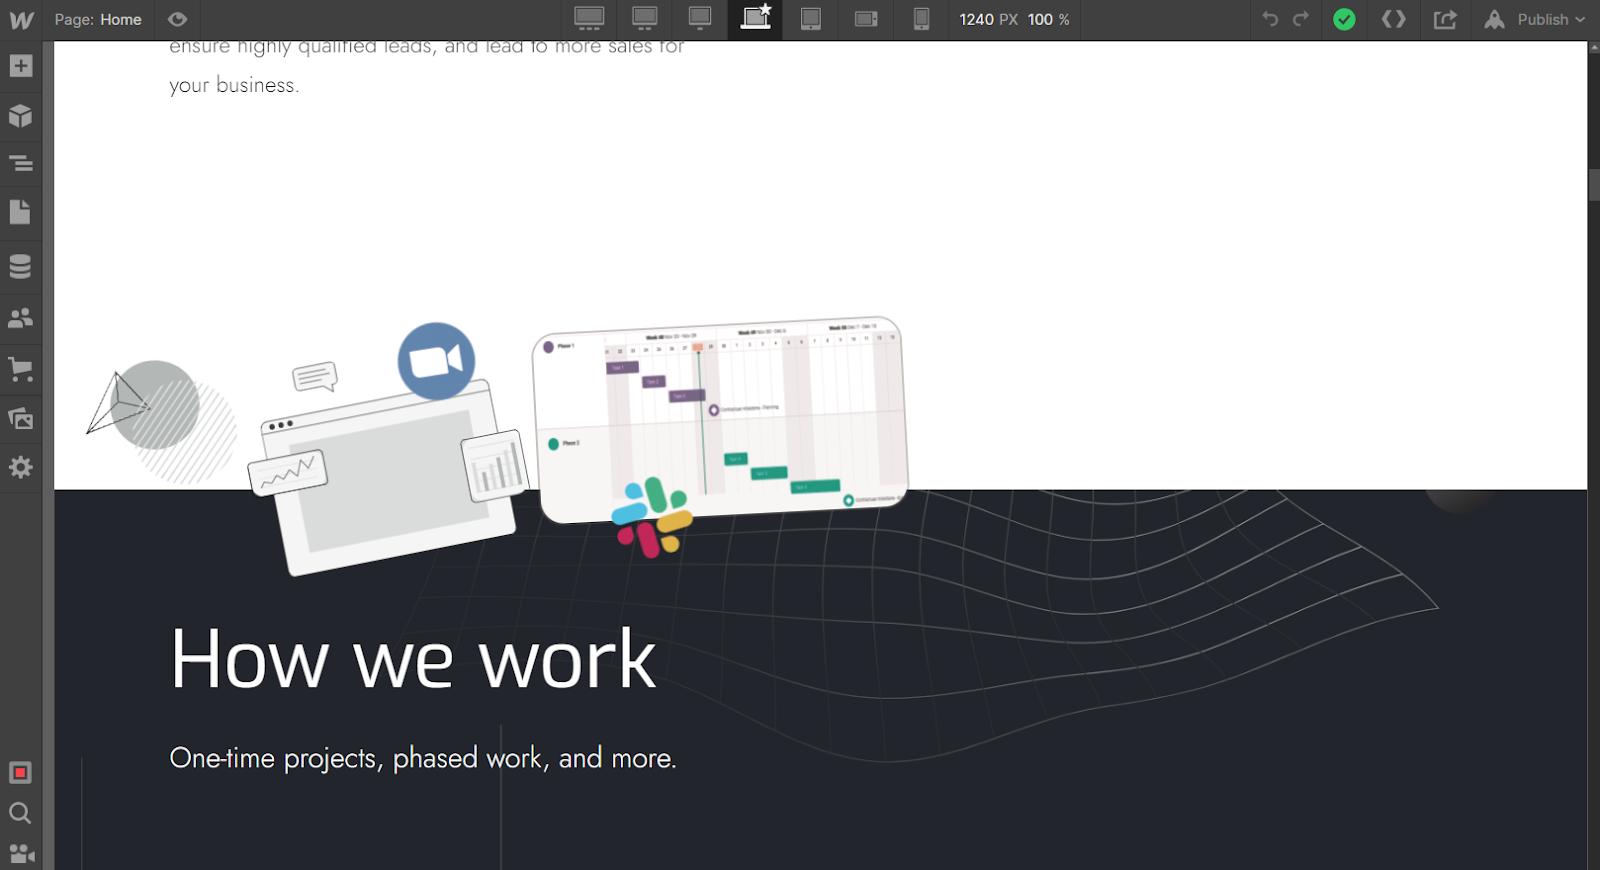The width and height of the screenshot is (1600, 870).
Task: Select the starred base breakpoint
Action: (756, 18)
